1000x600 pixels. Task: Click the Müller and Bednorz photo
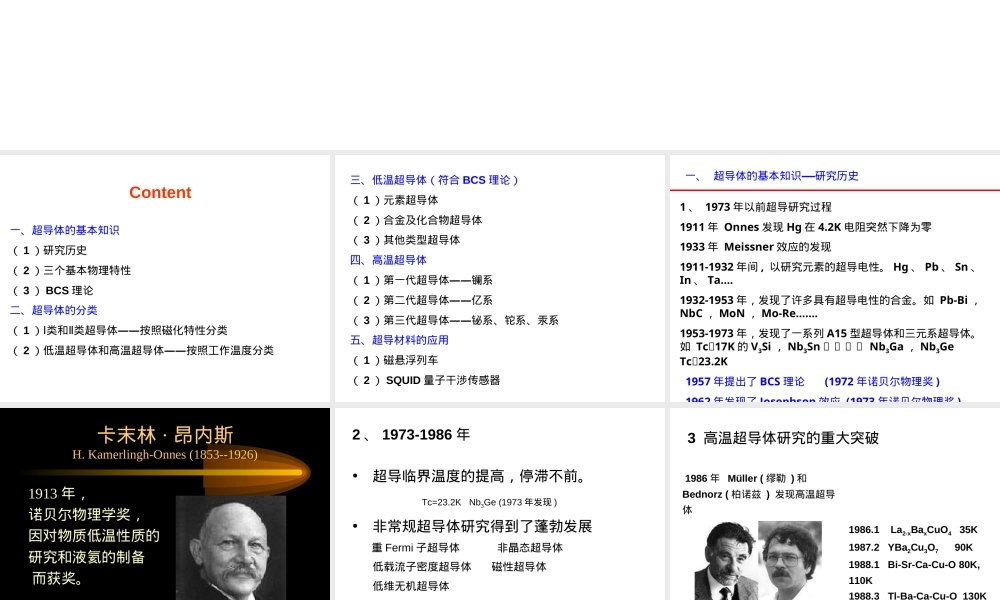758,560
